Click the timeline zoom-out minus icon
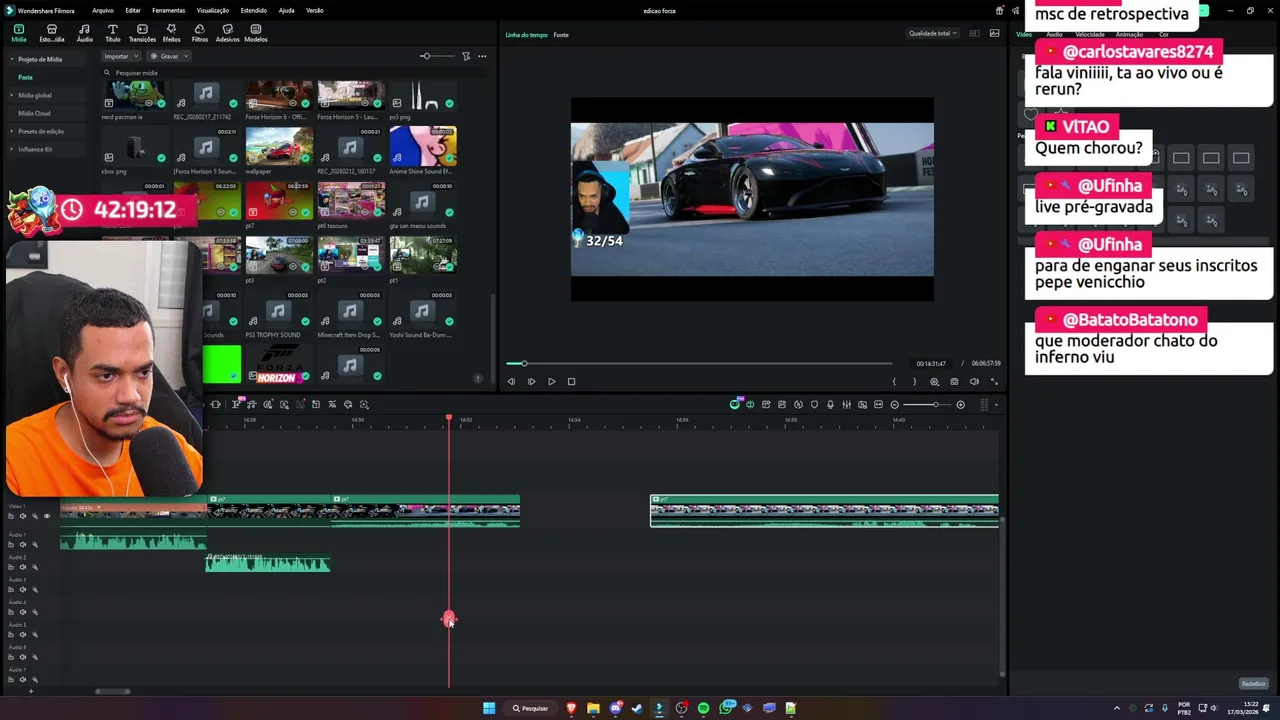 pyautogui.click(x=895, y=405)
